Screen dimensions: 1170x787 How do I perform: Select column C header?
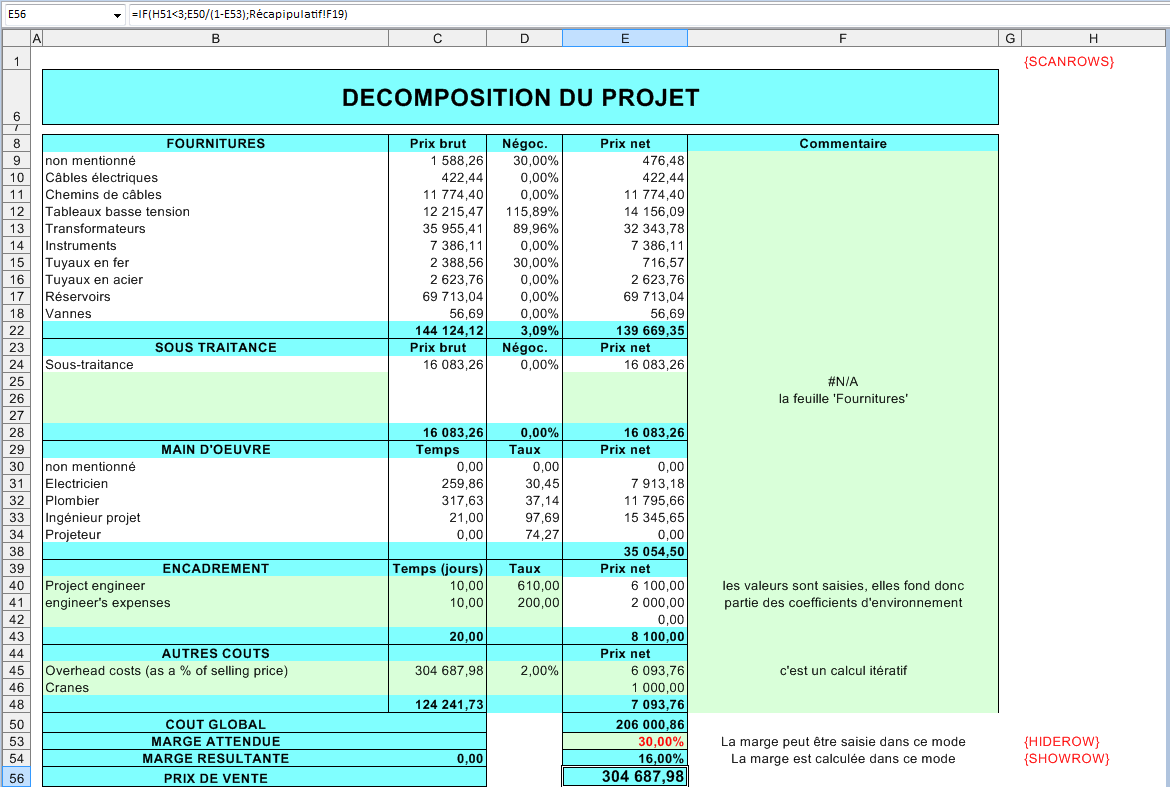437,38
